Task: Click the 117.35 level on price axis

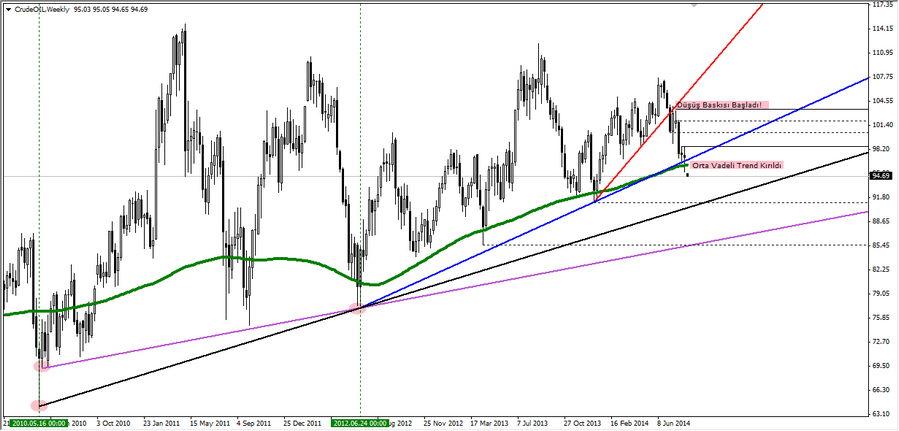Action: pyautogui.click(x=881, y=4)
